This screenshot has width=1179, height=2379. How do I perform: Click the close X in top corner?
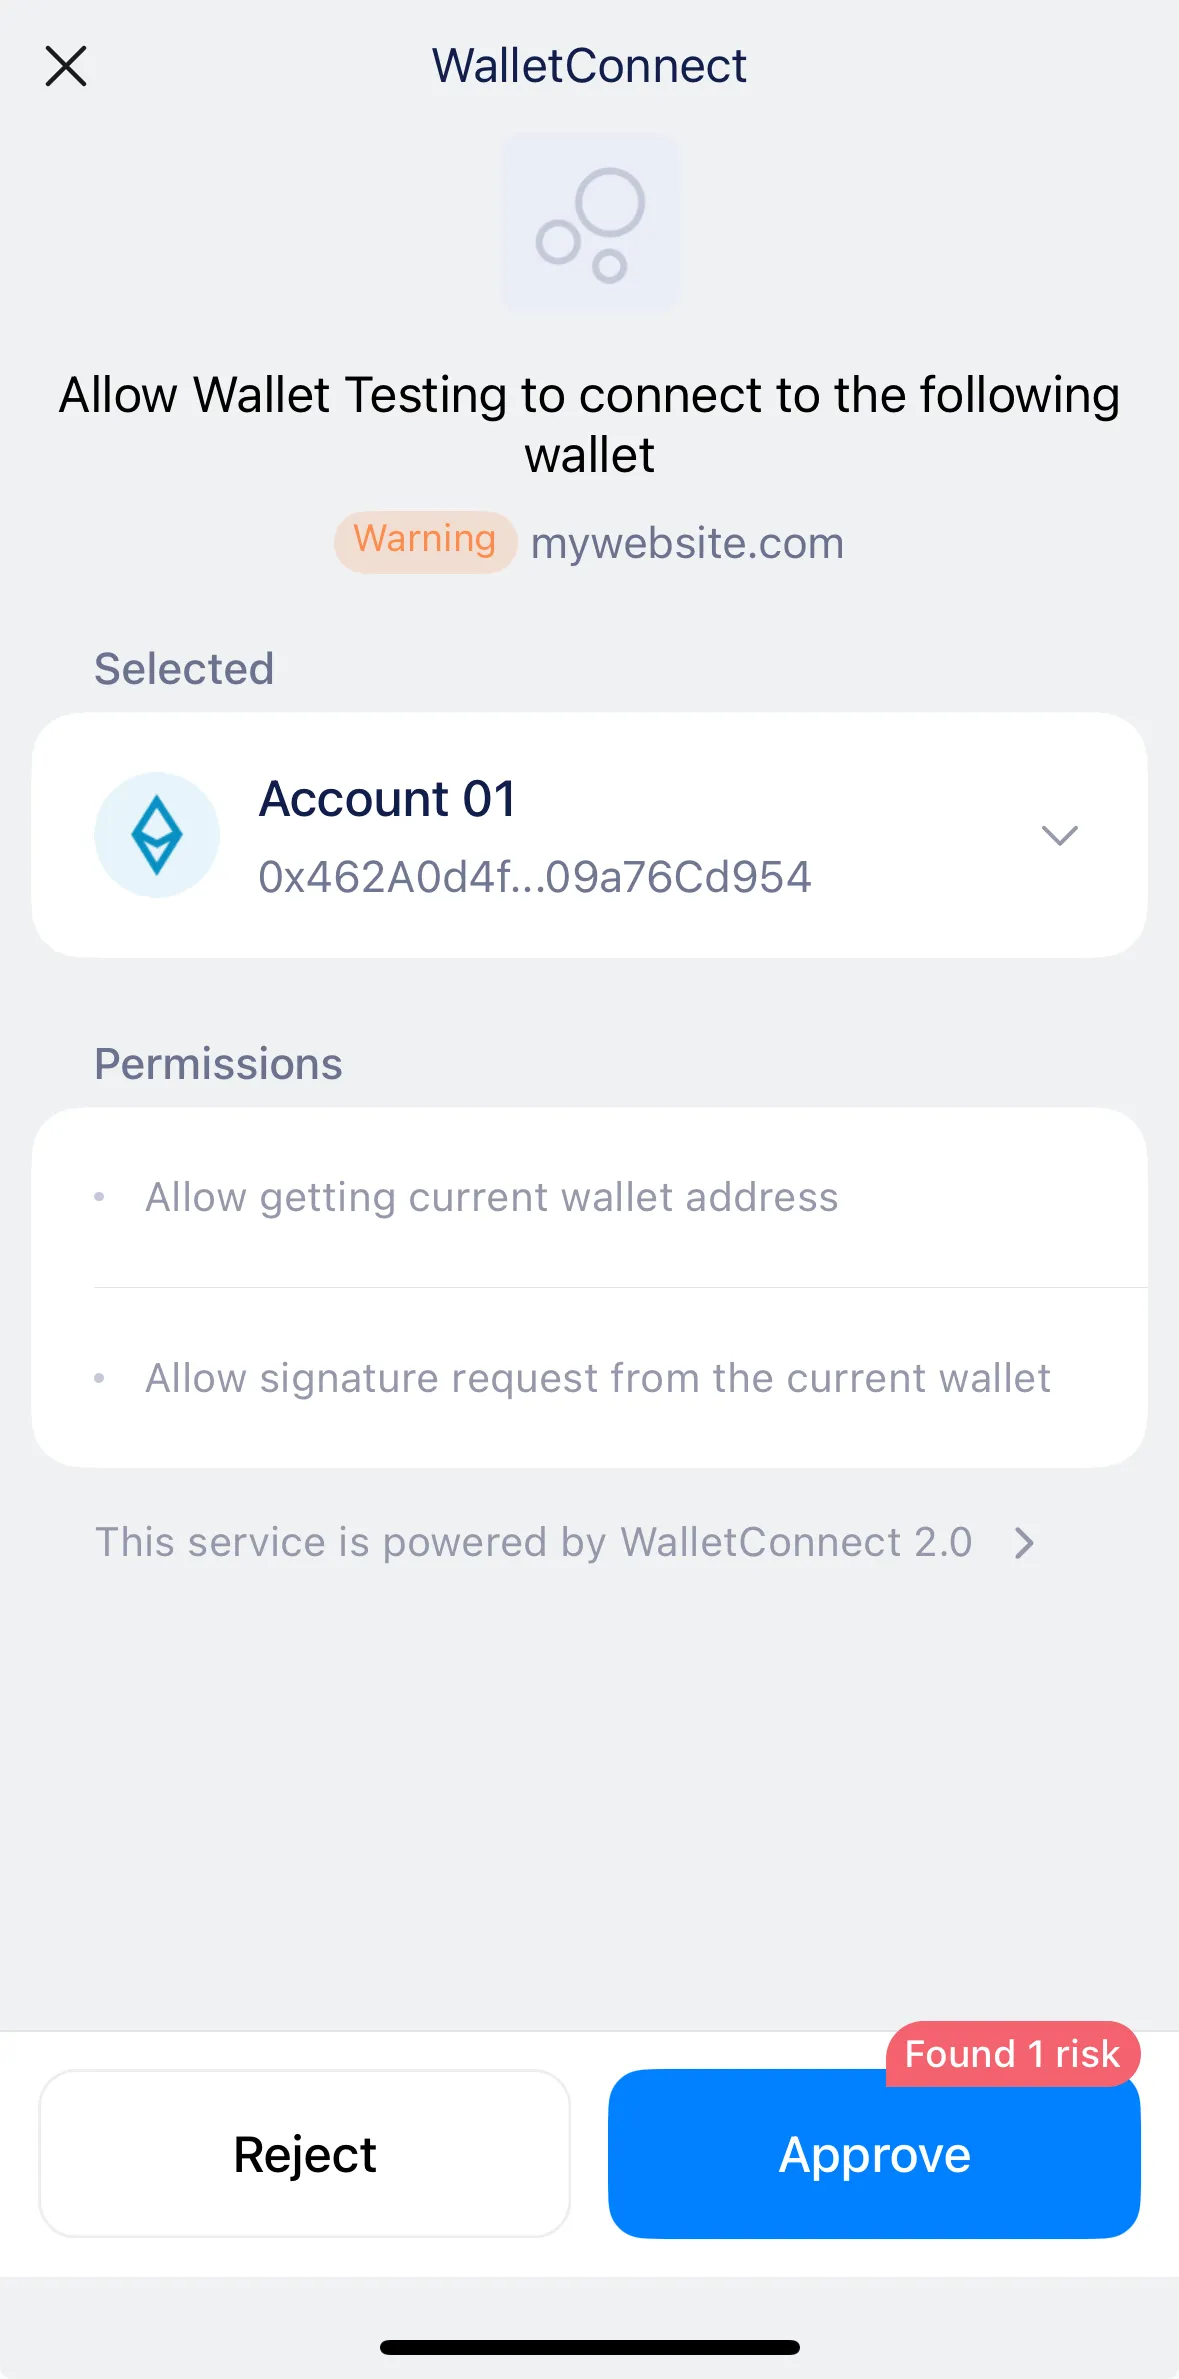tap(66, 65)
